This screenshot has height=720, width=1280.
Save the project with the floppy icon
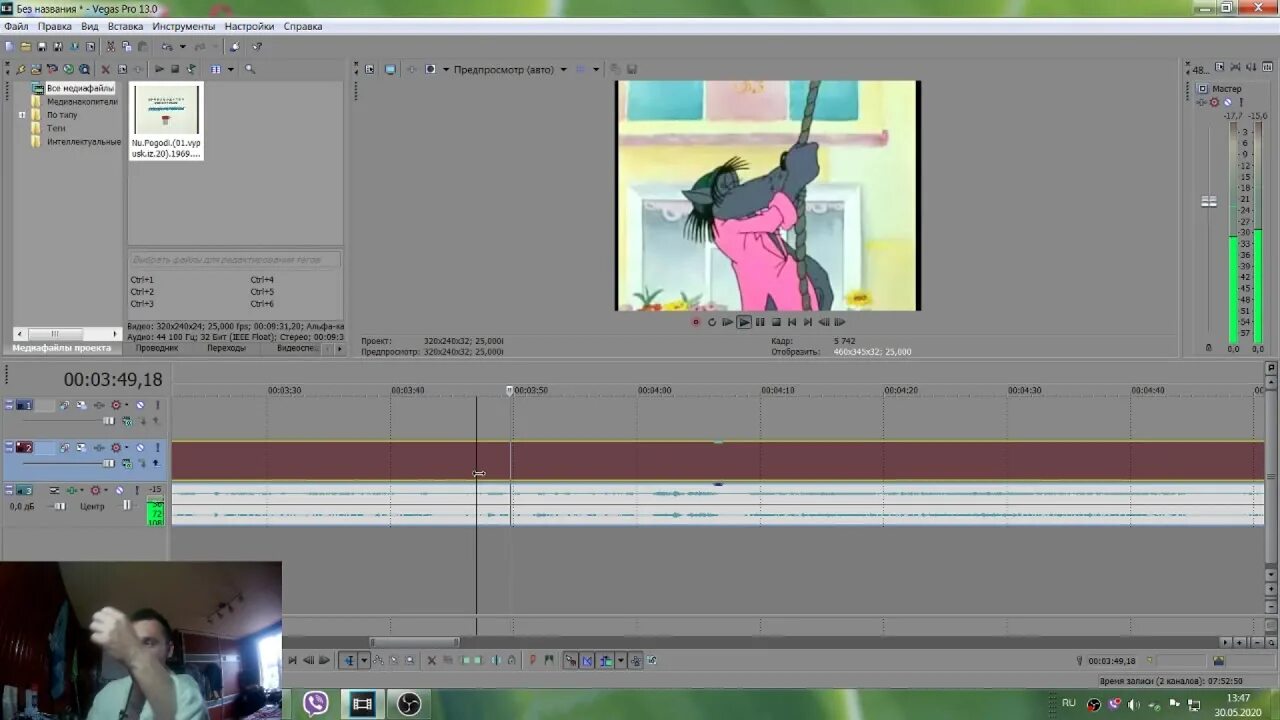[x=42, y=46]
